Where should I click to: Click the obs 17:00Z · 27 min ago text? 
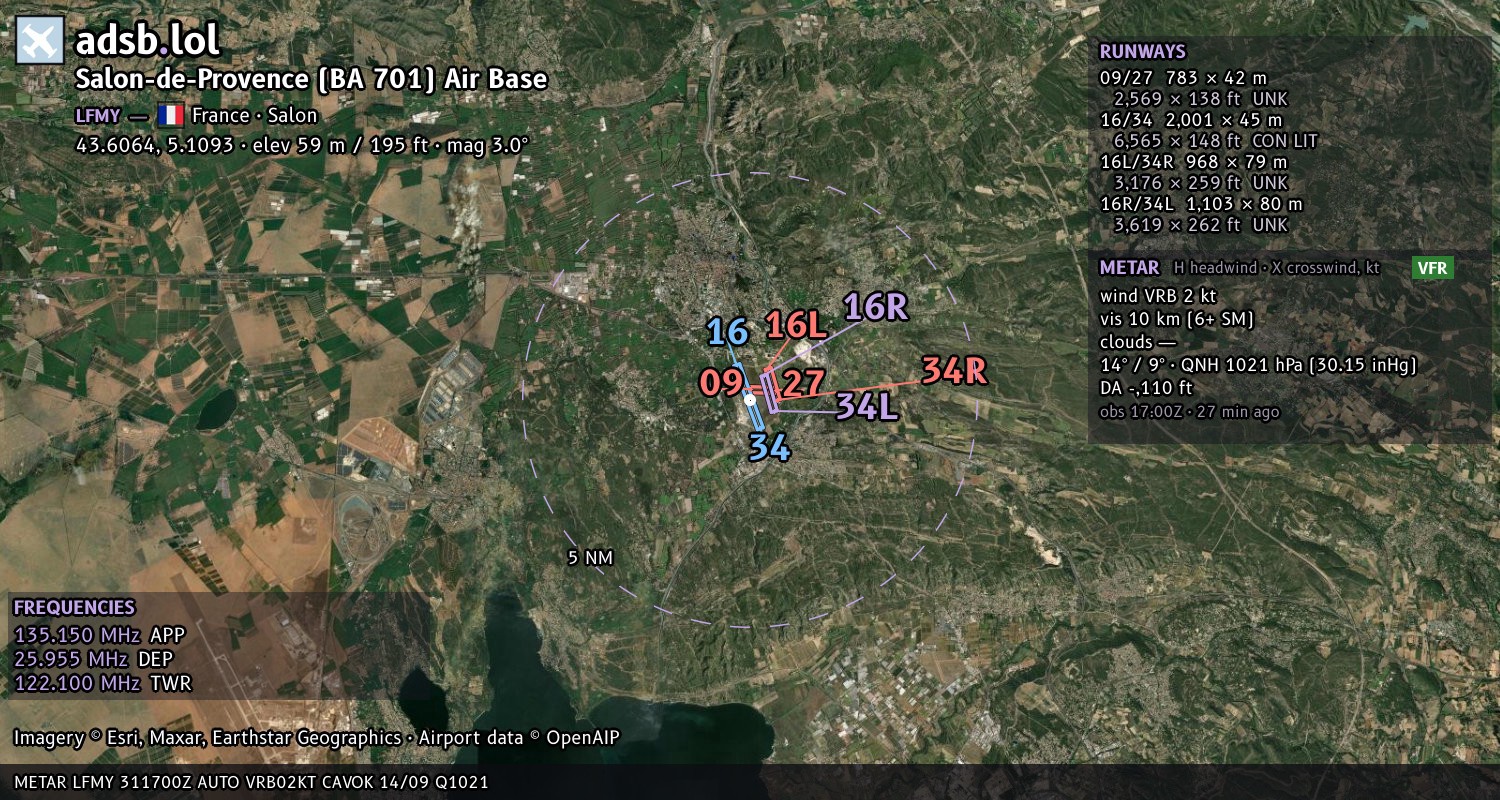click(1189, 411)
